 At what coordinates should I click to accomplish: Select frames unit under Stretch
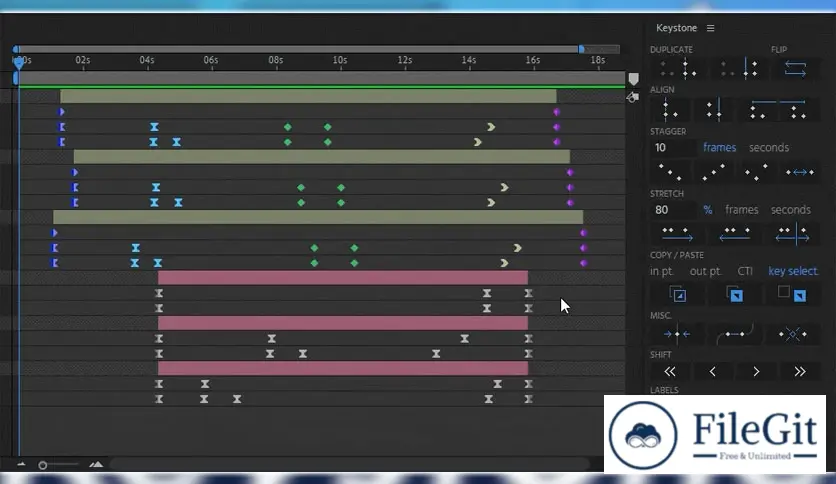tap(742, 210)
